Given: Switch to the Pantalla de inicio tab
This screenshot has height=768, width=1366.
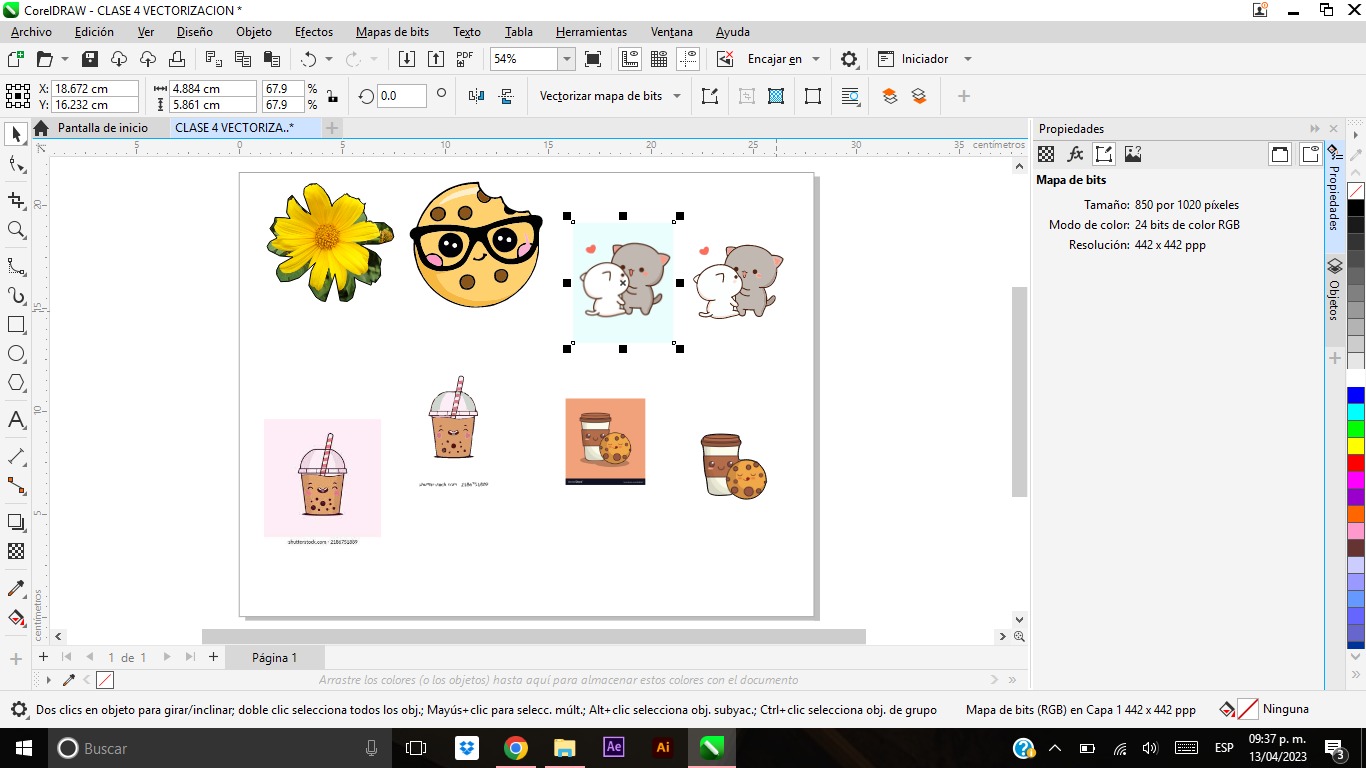Looking at the screenshot, I should [102, 128].
